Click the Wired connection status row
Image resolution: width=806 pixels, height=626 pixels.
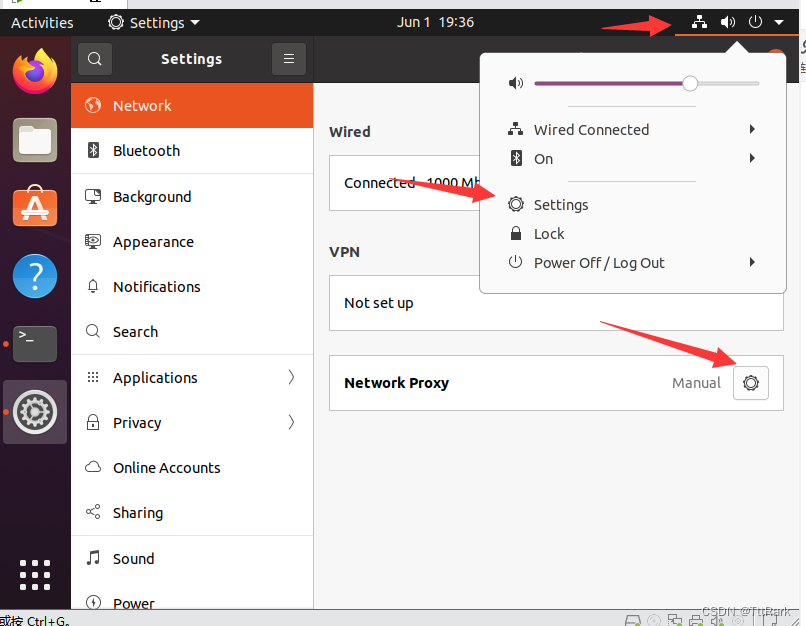click(x=405, y=183)
